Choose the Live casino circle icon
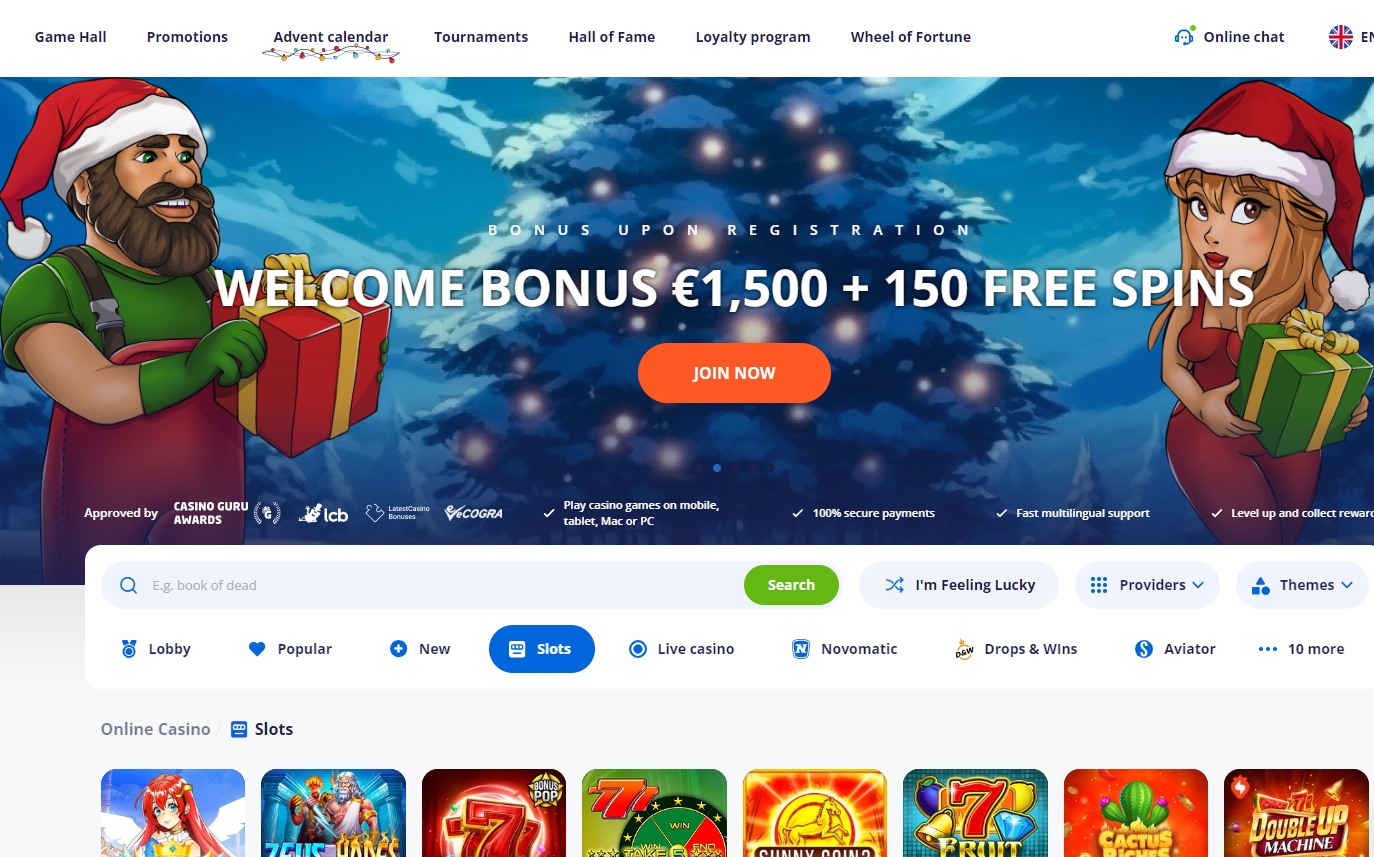 click(637, 649)
